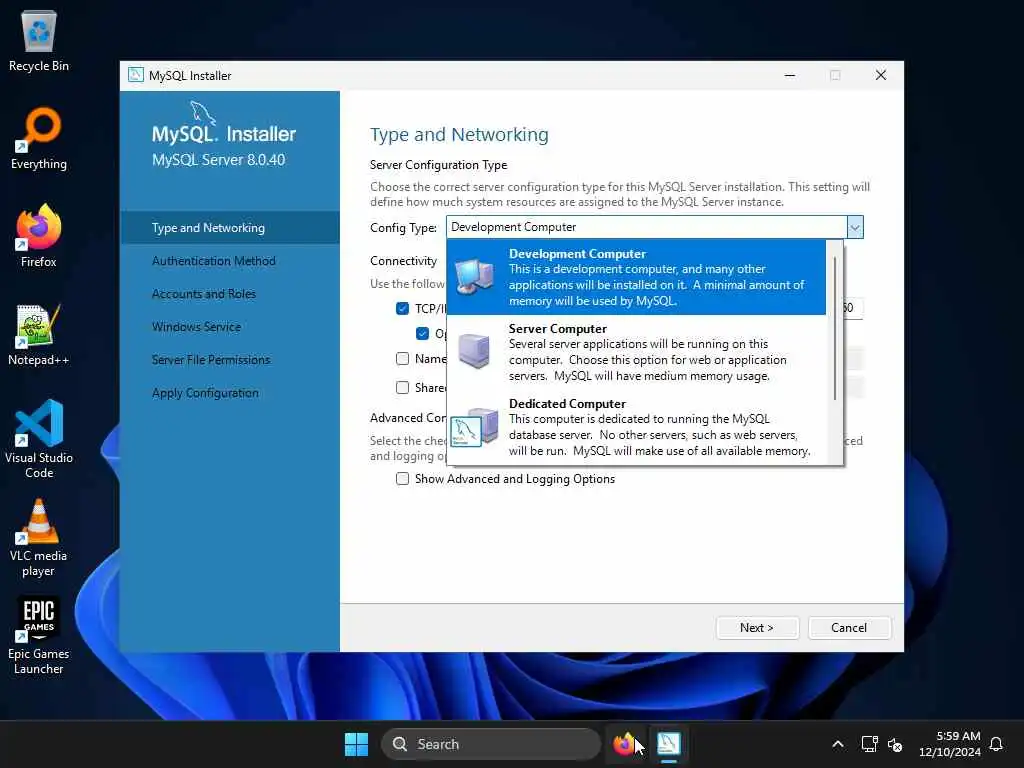This screenshot has width=1024, height=768.
Task: Open the Recycle Bin desktop icon
Action: coord(39,40)
